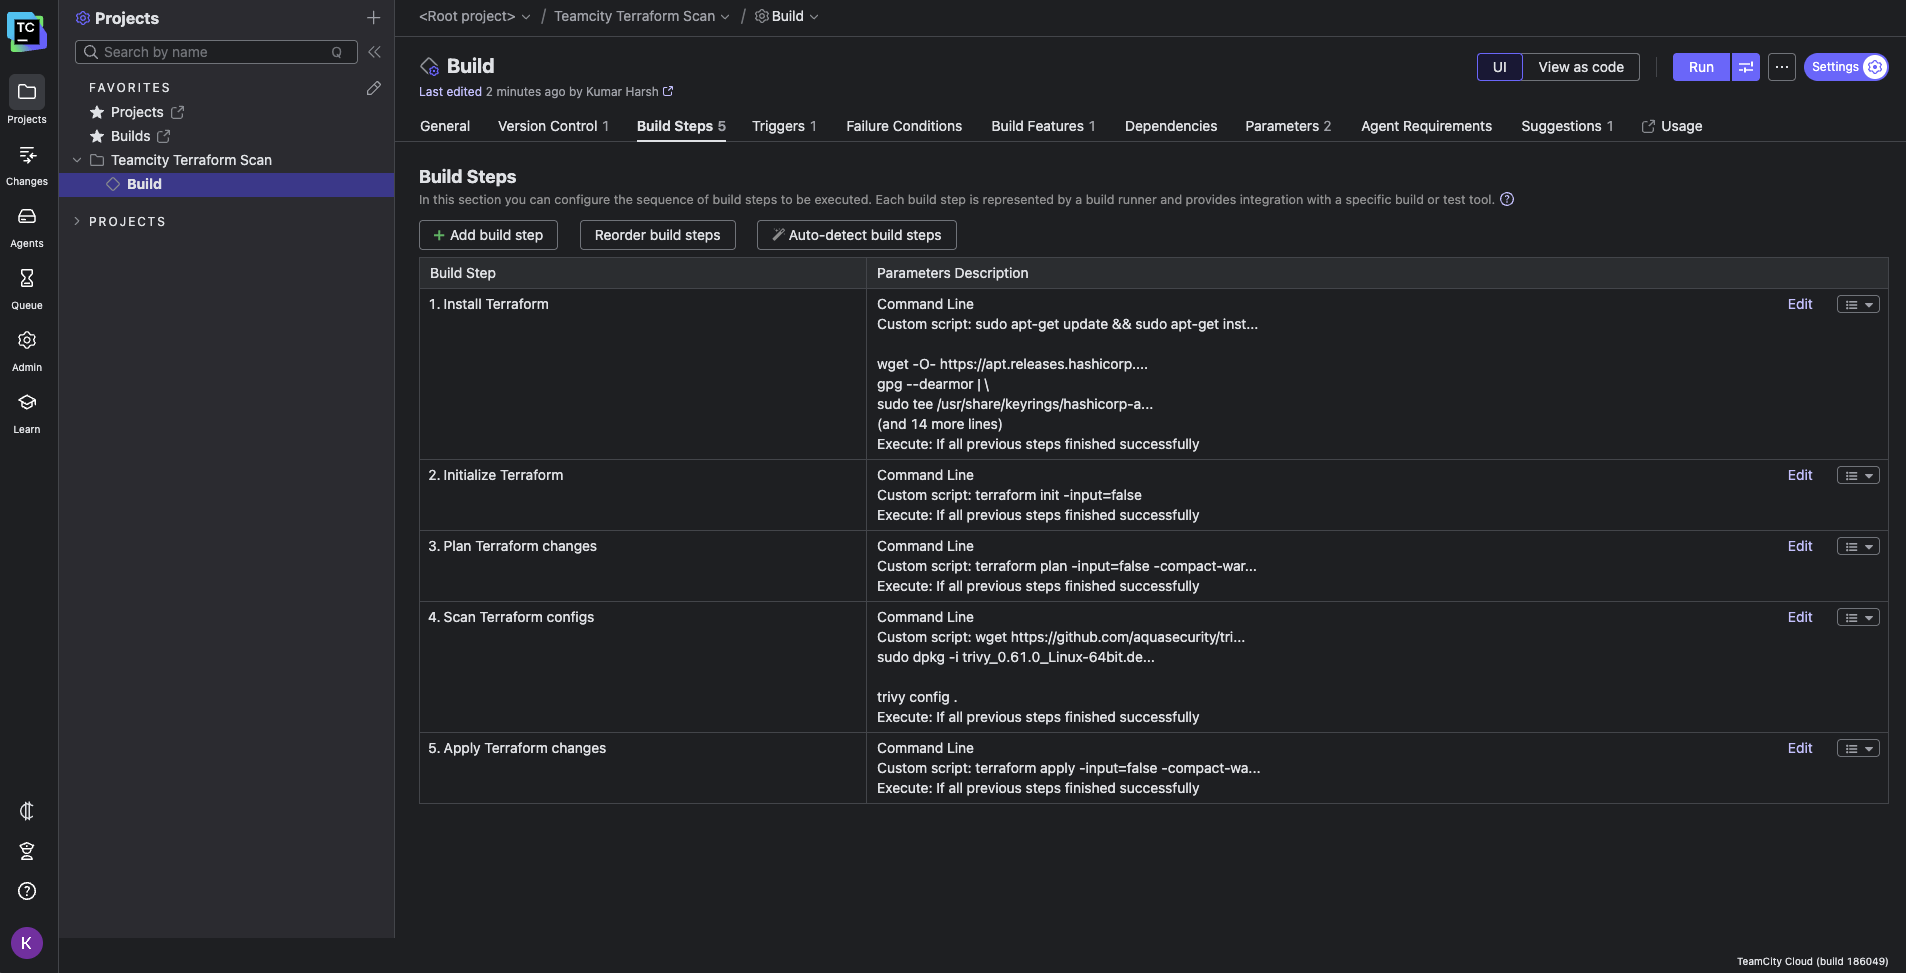Go to the Version Control tab

(x=553, y=126)
